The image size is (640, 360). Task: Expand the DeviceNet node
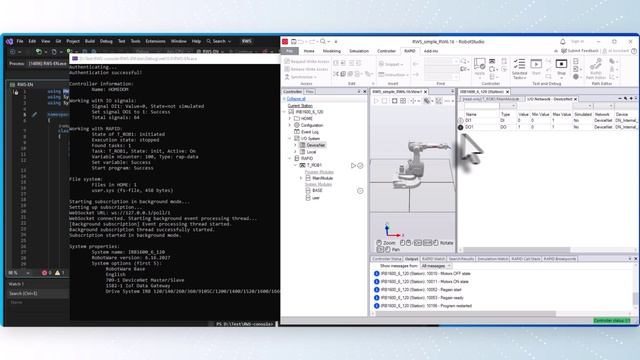[x=296, y=145]
